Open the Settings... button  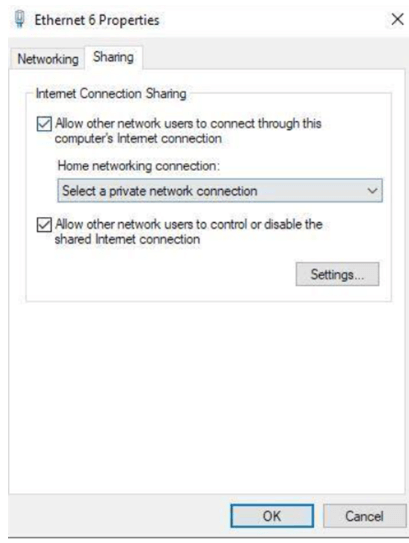(337, 274)
